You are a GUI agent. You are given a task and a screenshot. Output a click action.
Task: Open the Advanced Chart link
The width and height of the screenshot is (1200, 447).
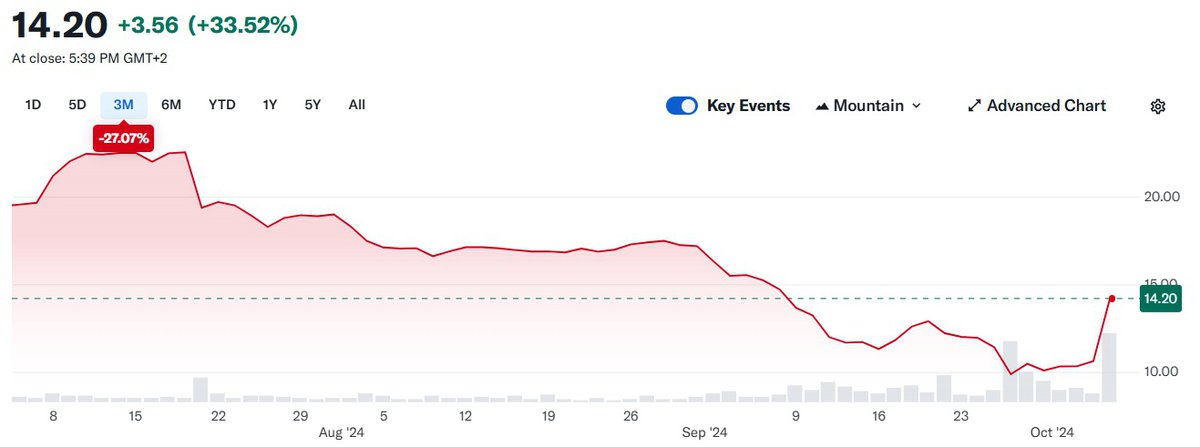[1046, 106]
